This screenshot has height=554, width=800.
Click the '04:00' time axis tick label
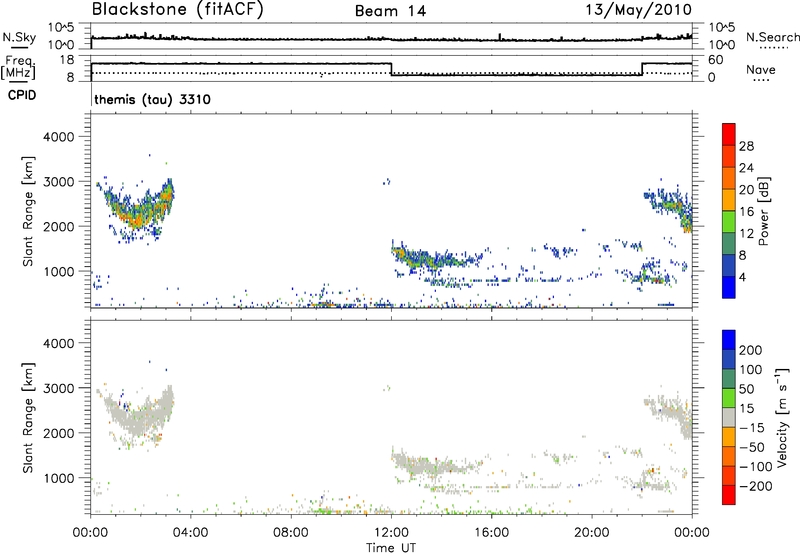click(x=190, y=533)
